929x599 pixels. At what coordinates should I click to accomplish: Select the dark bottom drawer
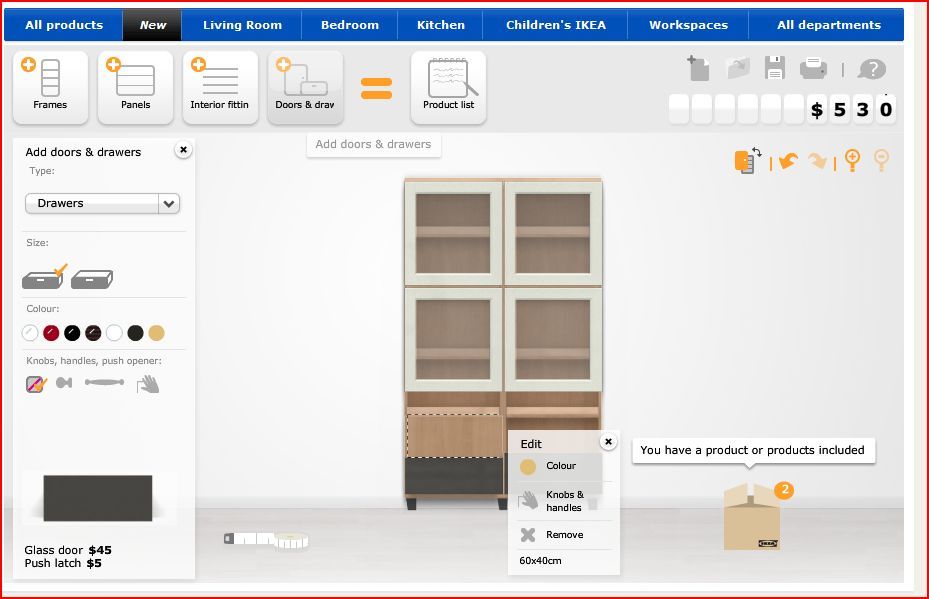[x=454, y=476]
